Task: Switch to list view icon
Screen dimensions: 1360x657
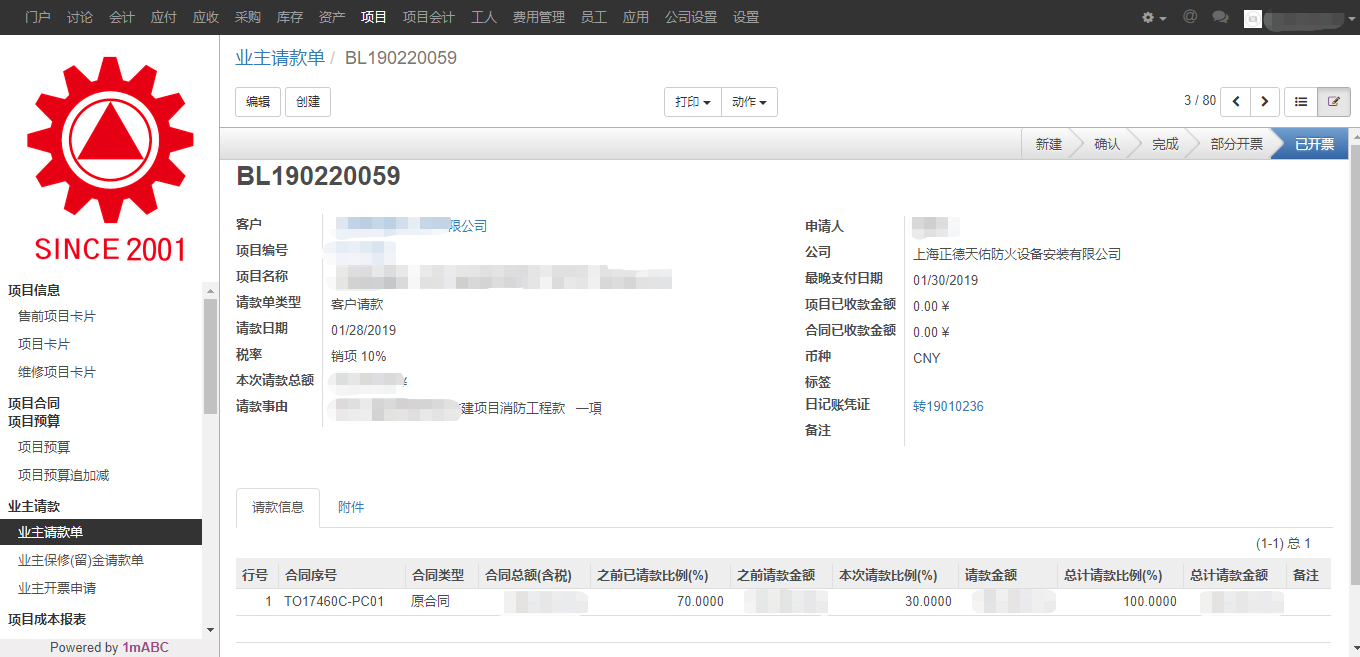Action: pos(1301,102)
